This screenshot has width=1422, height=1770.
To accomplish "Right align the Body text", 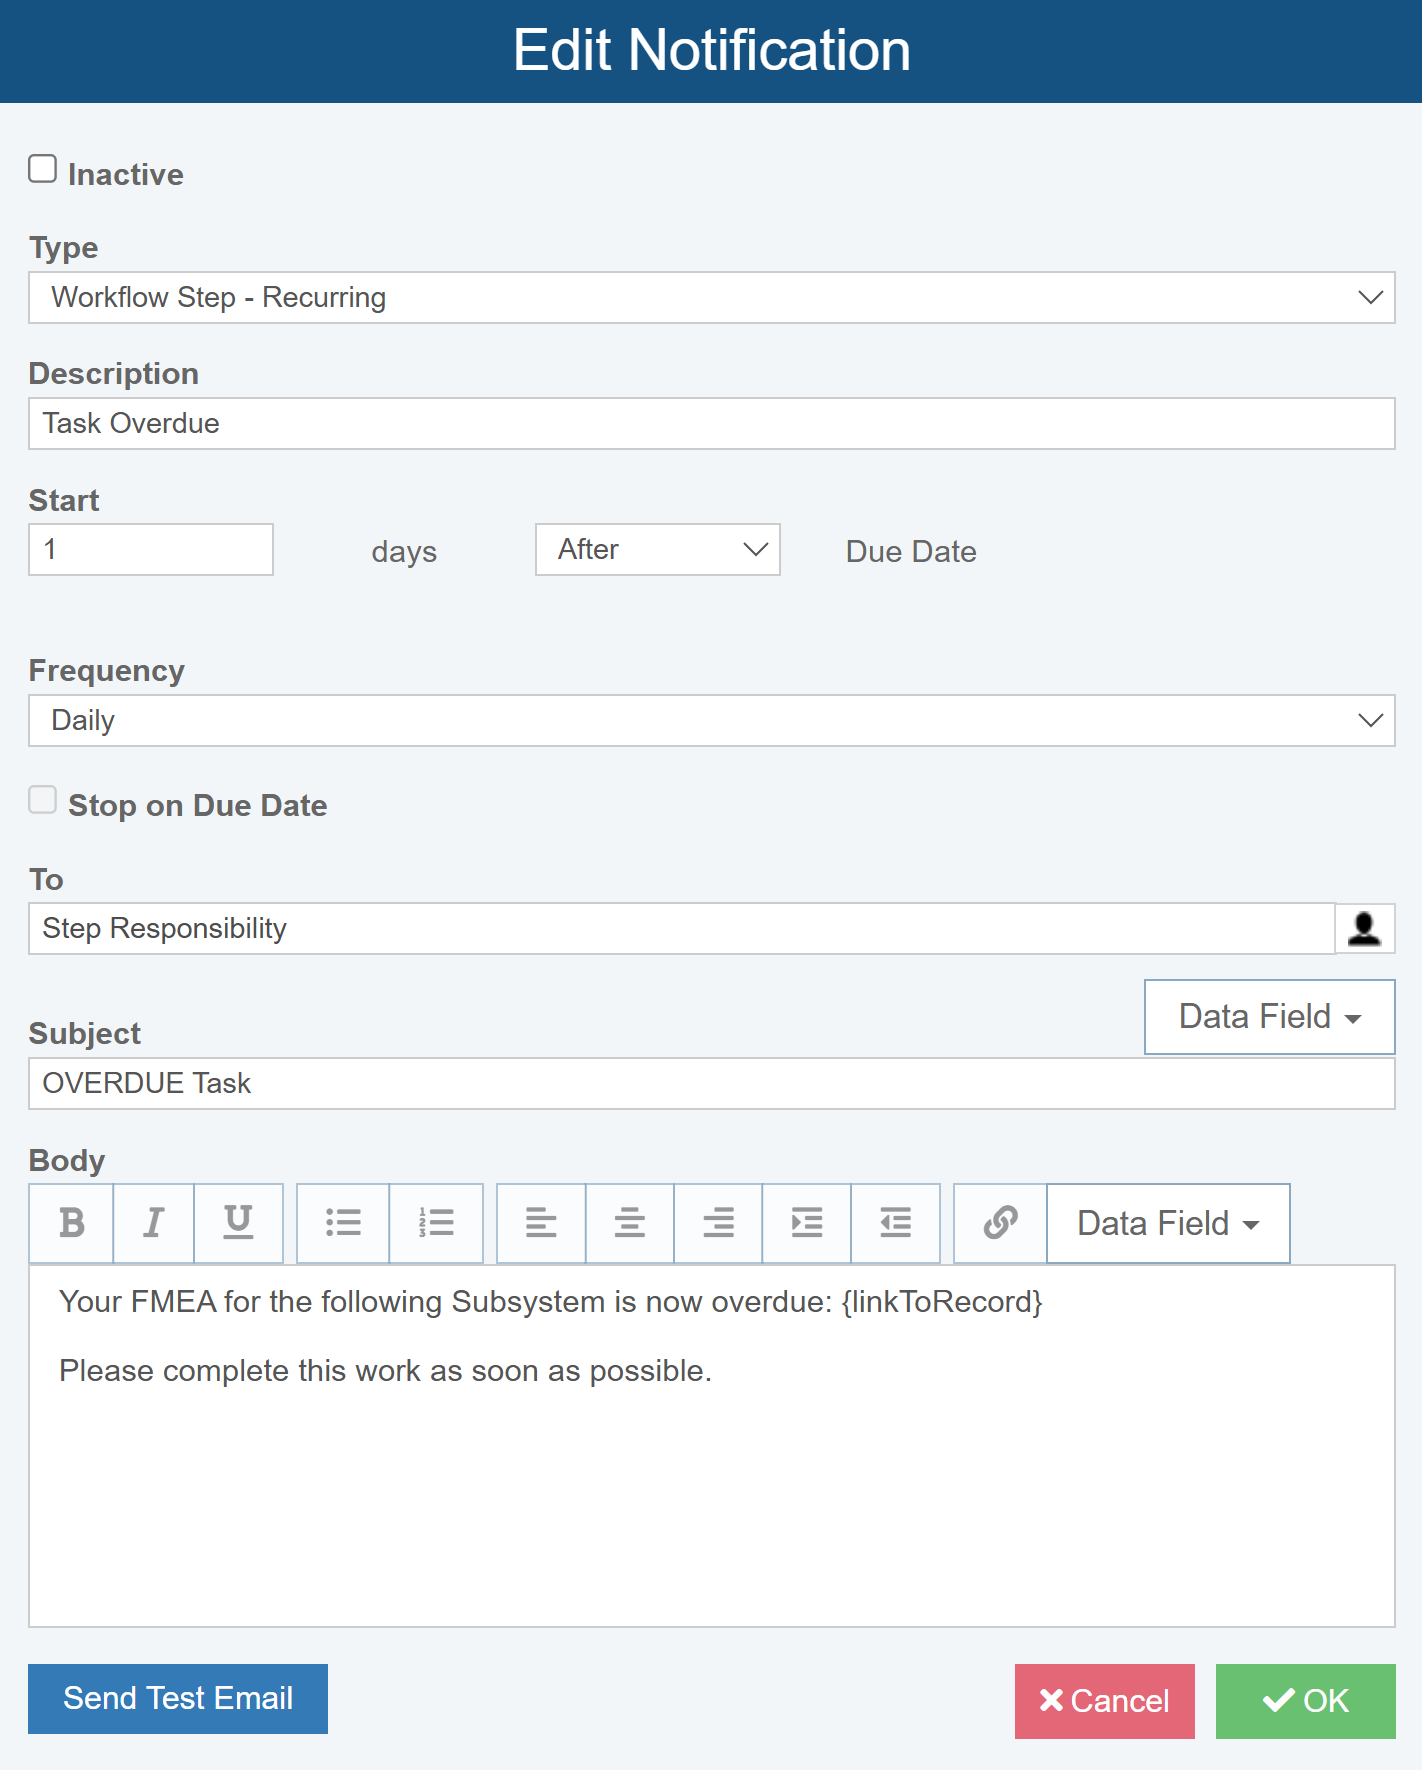I will click(x=718, y=1223).
